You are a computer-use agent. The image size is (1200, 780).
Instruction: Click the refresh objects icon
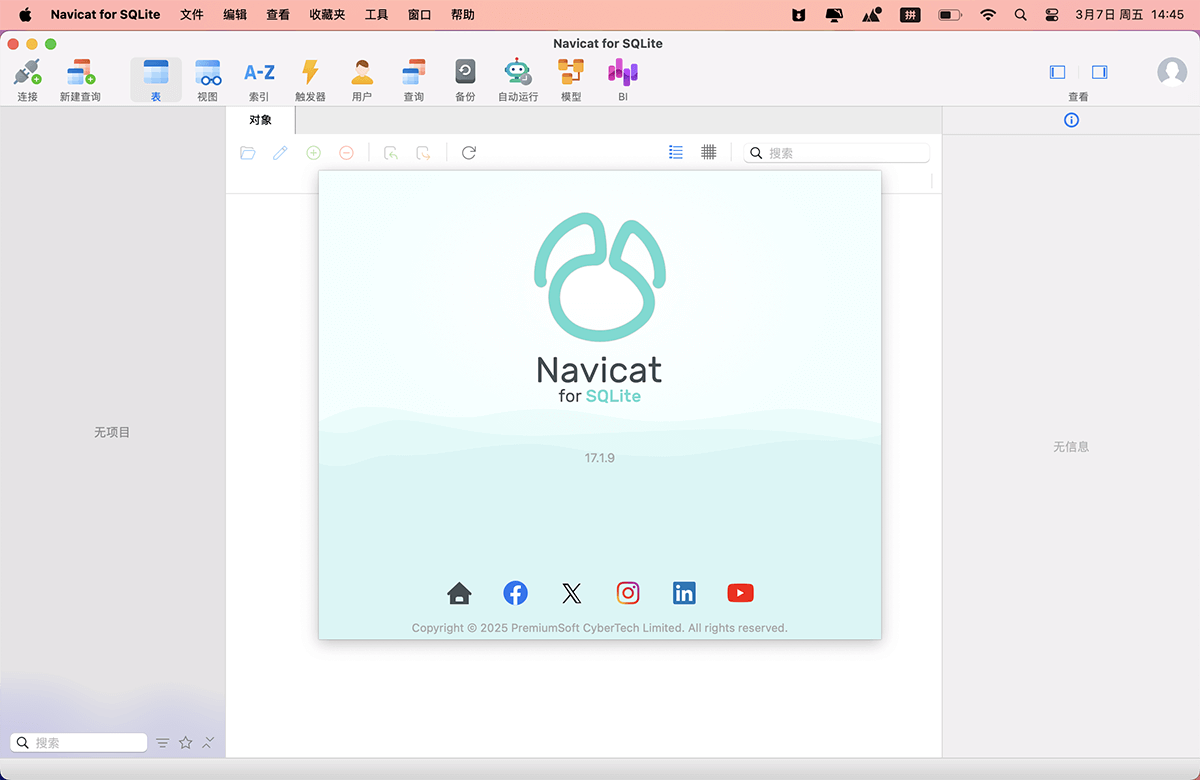pos(469,153)
